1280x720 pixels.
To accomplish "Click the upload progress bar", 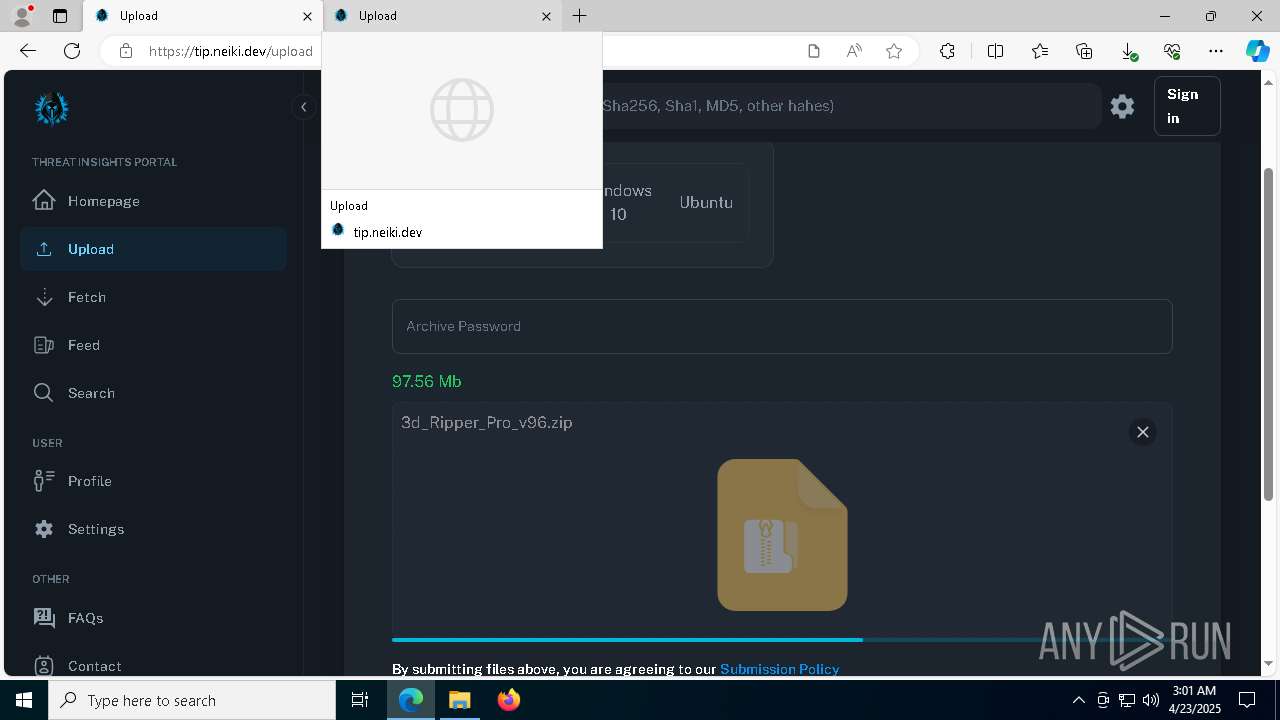I will pyautogui.click(x=782, y=640).
